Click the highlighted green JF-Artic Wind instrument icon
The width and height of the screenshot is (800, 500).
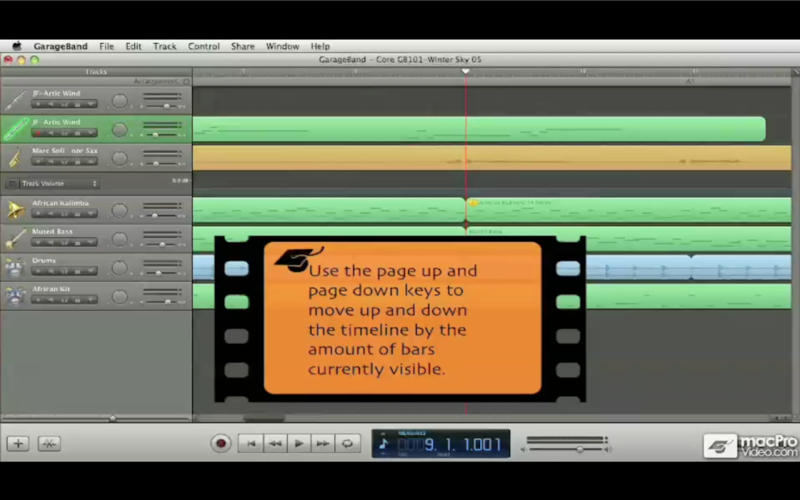15,130
